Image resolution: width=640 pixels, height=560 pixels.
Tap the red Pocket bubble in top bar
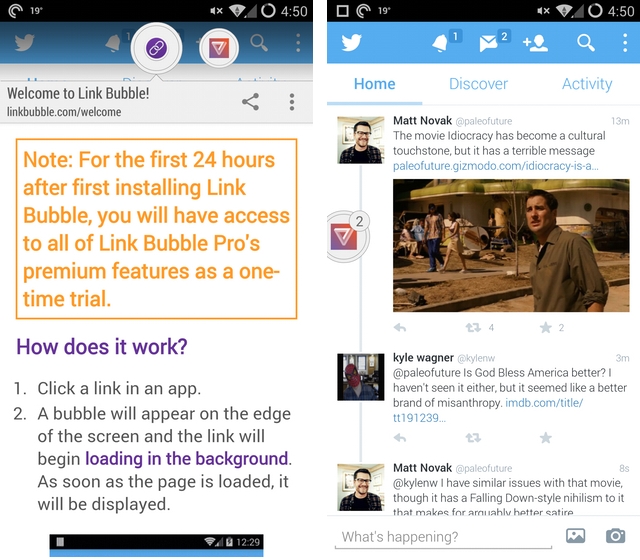click(x=219, y=47)
